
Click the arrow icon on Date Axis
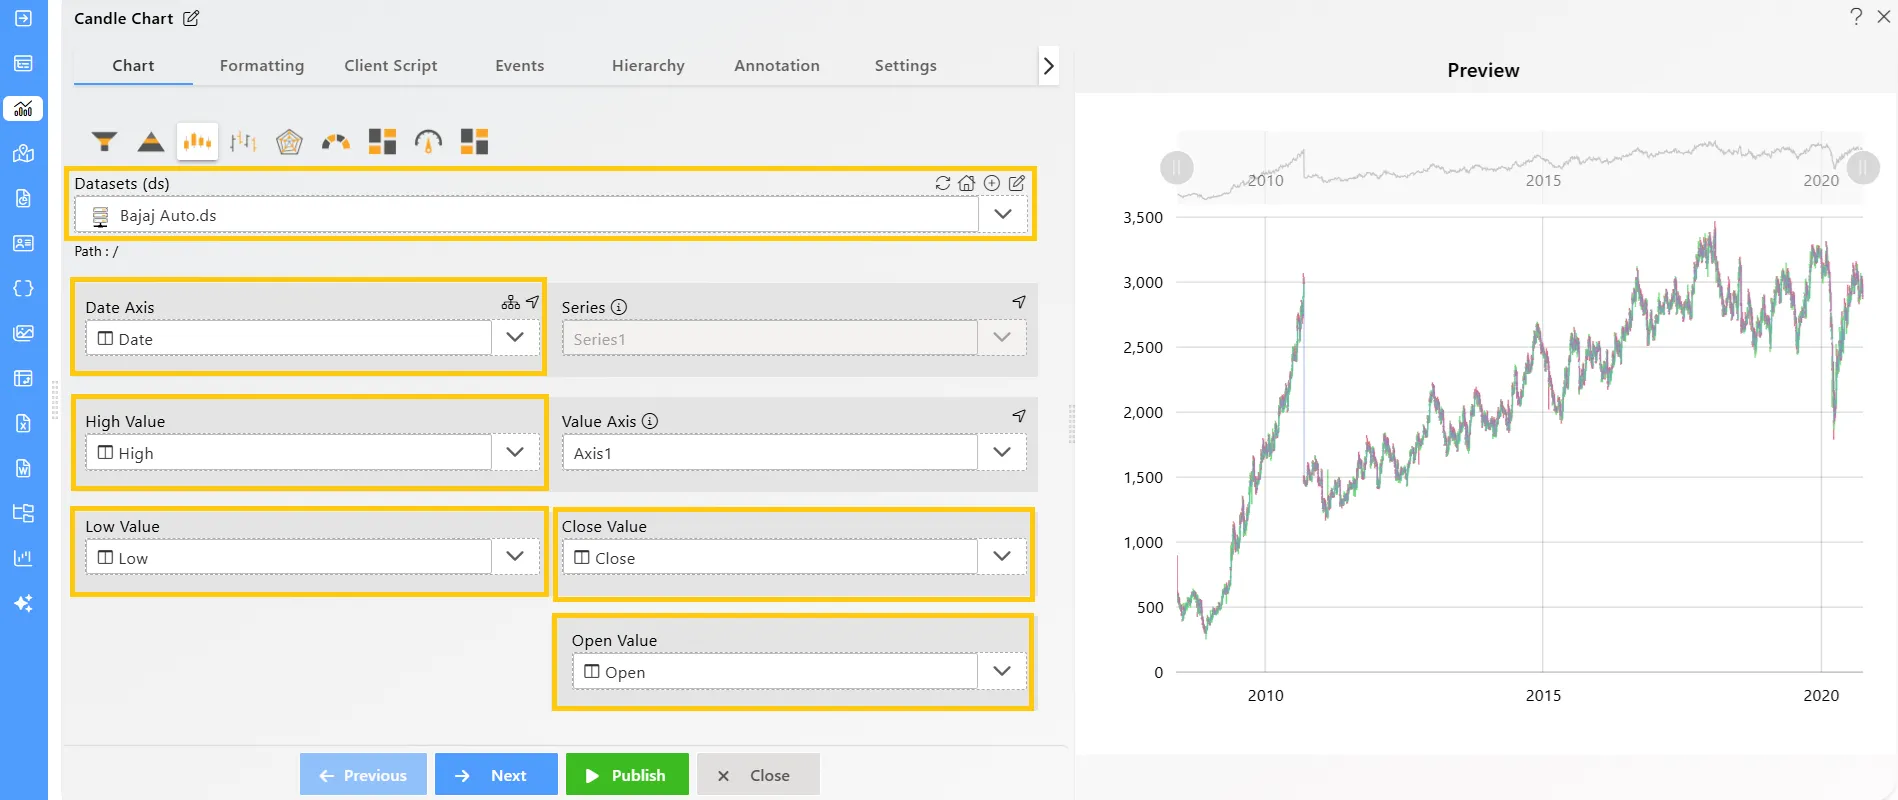point(533,302)
